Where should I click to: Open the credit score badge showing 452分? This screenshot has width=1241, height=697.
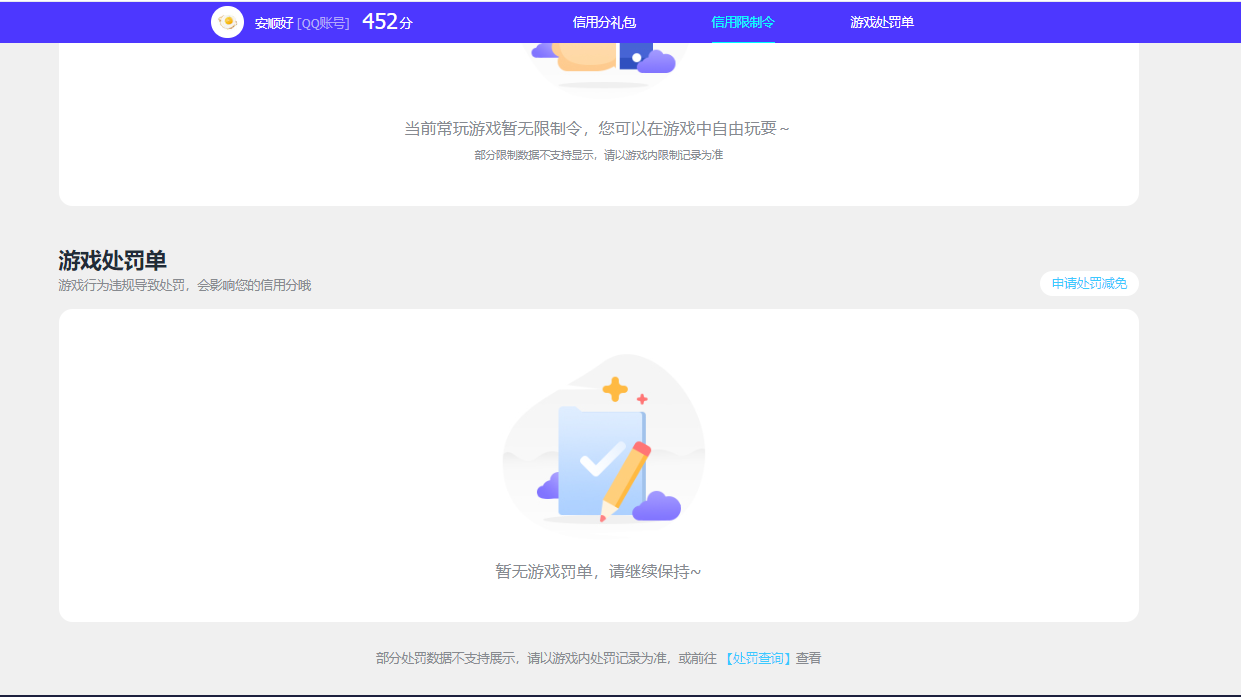point(387,19)
